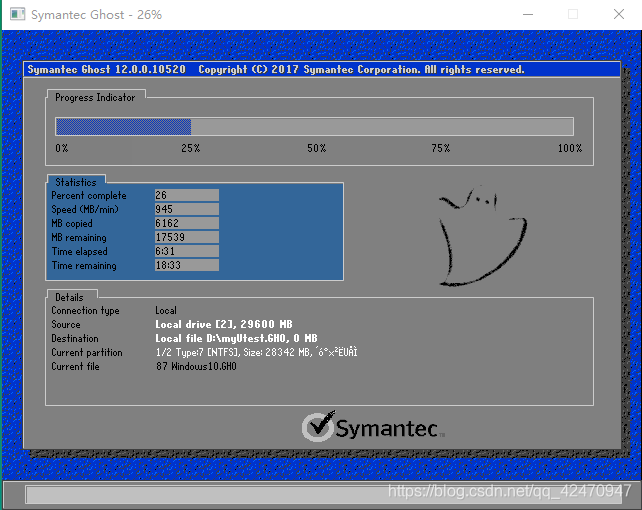Click the Time remaining label
This screenshot has width=642, height=510.
point(84,265)
